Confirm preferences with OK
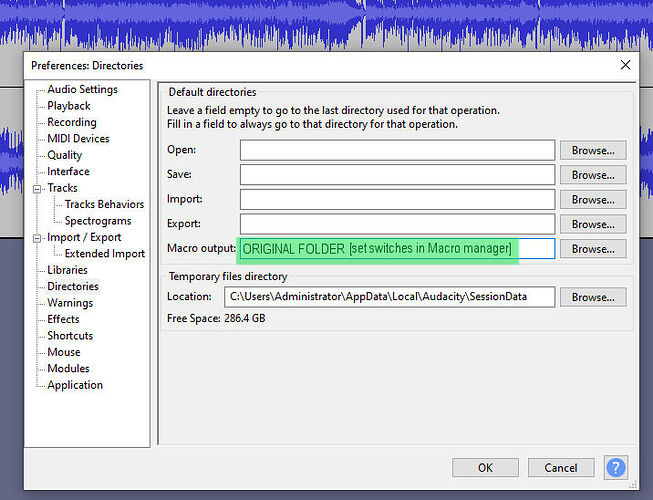 click(x=485, y=468)
